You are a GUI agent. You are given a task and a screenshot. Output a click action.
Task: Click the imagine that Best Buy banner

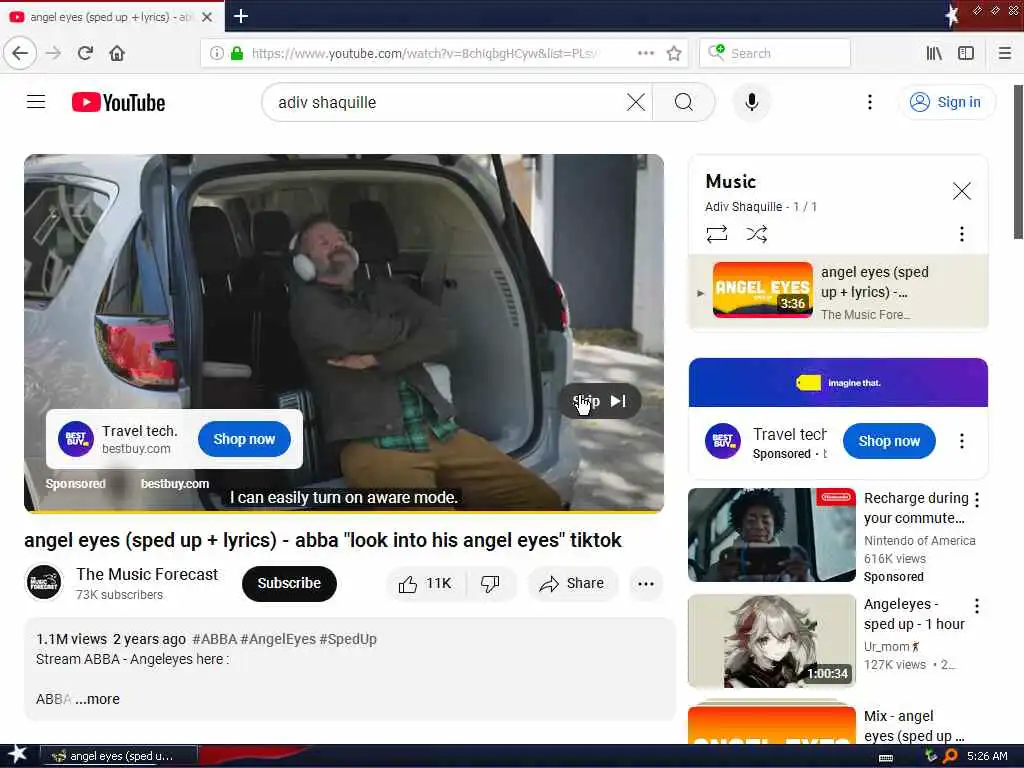pyautogui.click(x=838, y=383)
